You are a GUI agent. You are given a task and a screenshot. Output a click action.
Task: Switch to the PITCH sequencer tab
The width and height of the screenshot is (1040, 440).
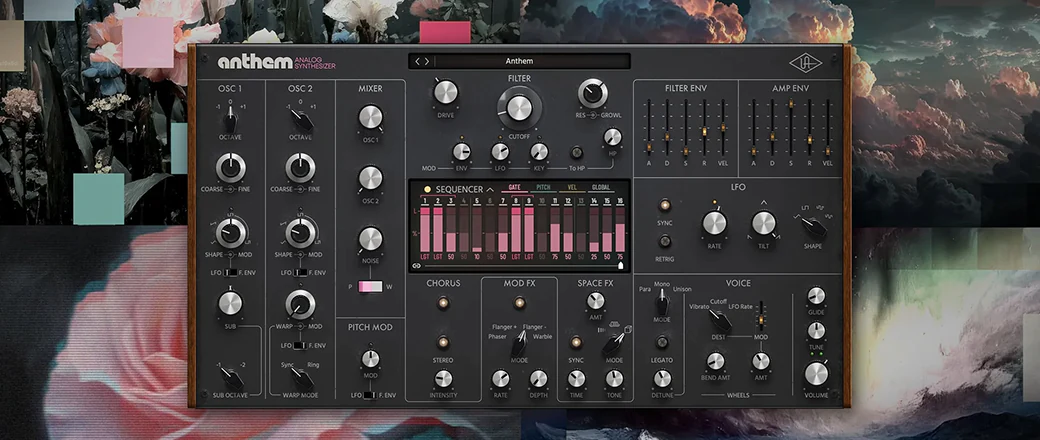click(x=542, y=188)
